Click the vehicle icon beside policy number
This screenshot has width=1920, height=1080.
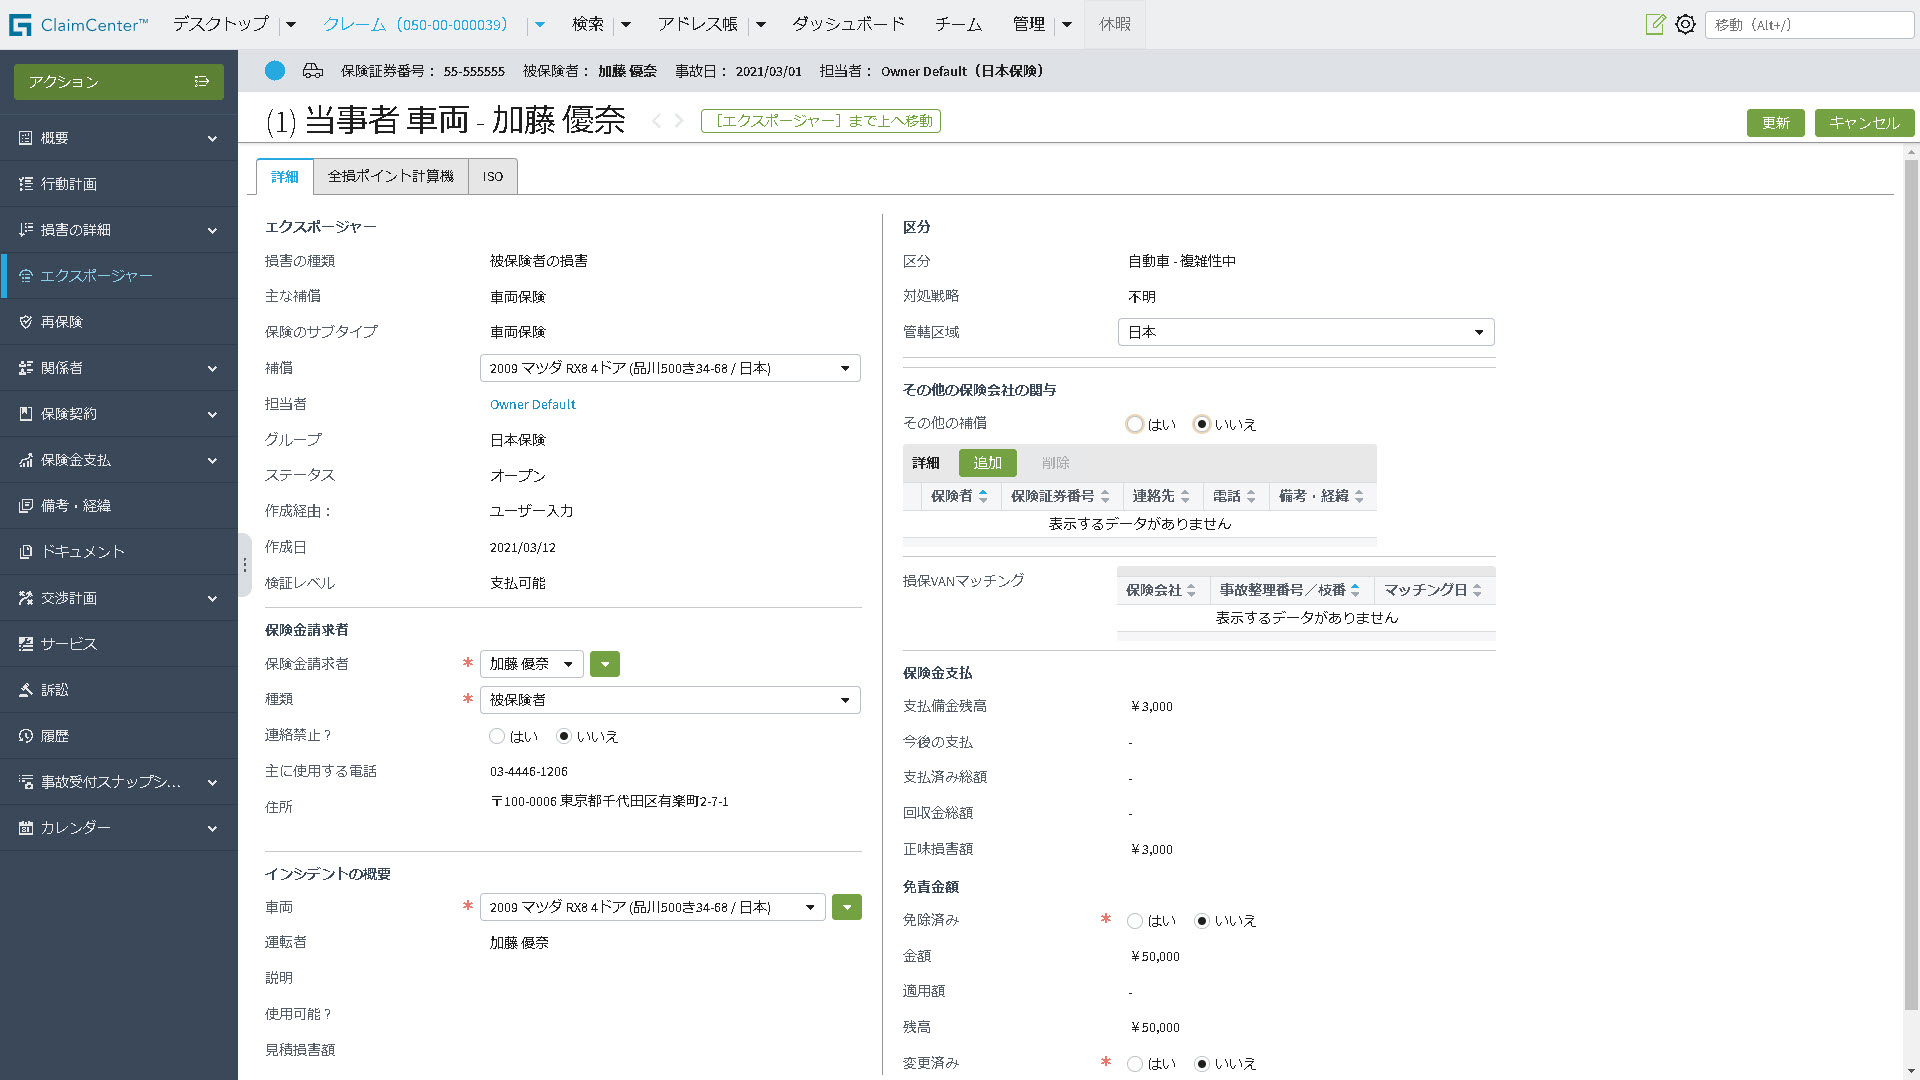pos(313,71)
